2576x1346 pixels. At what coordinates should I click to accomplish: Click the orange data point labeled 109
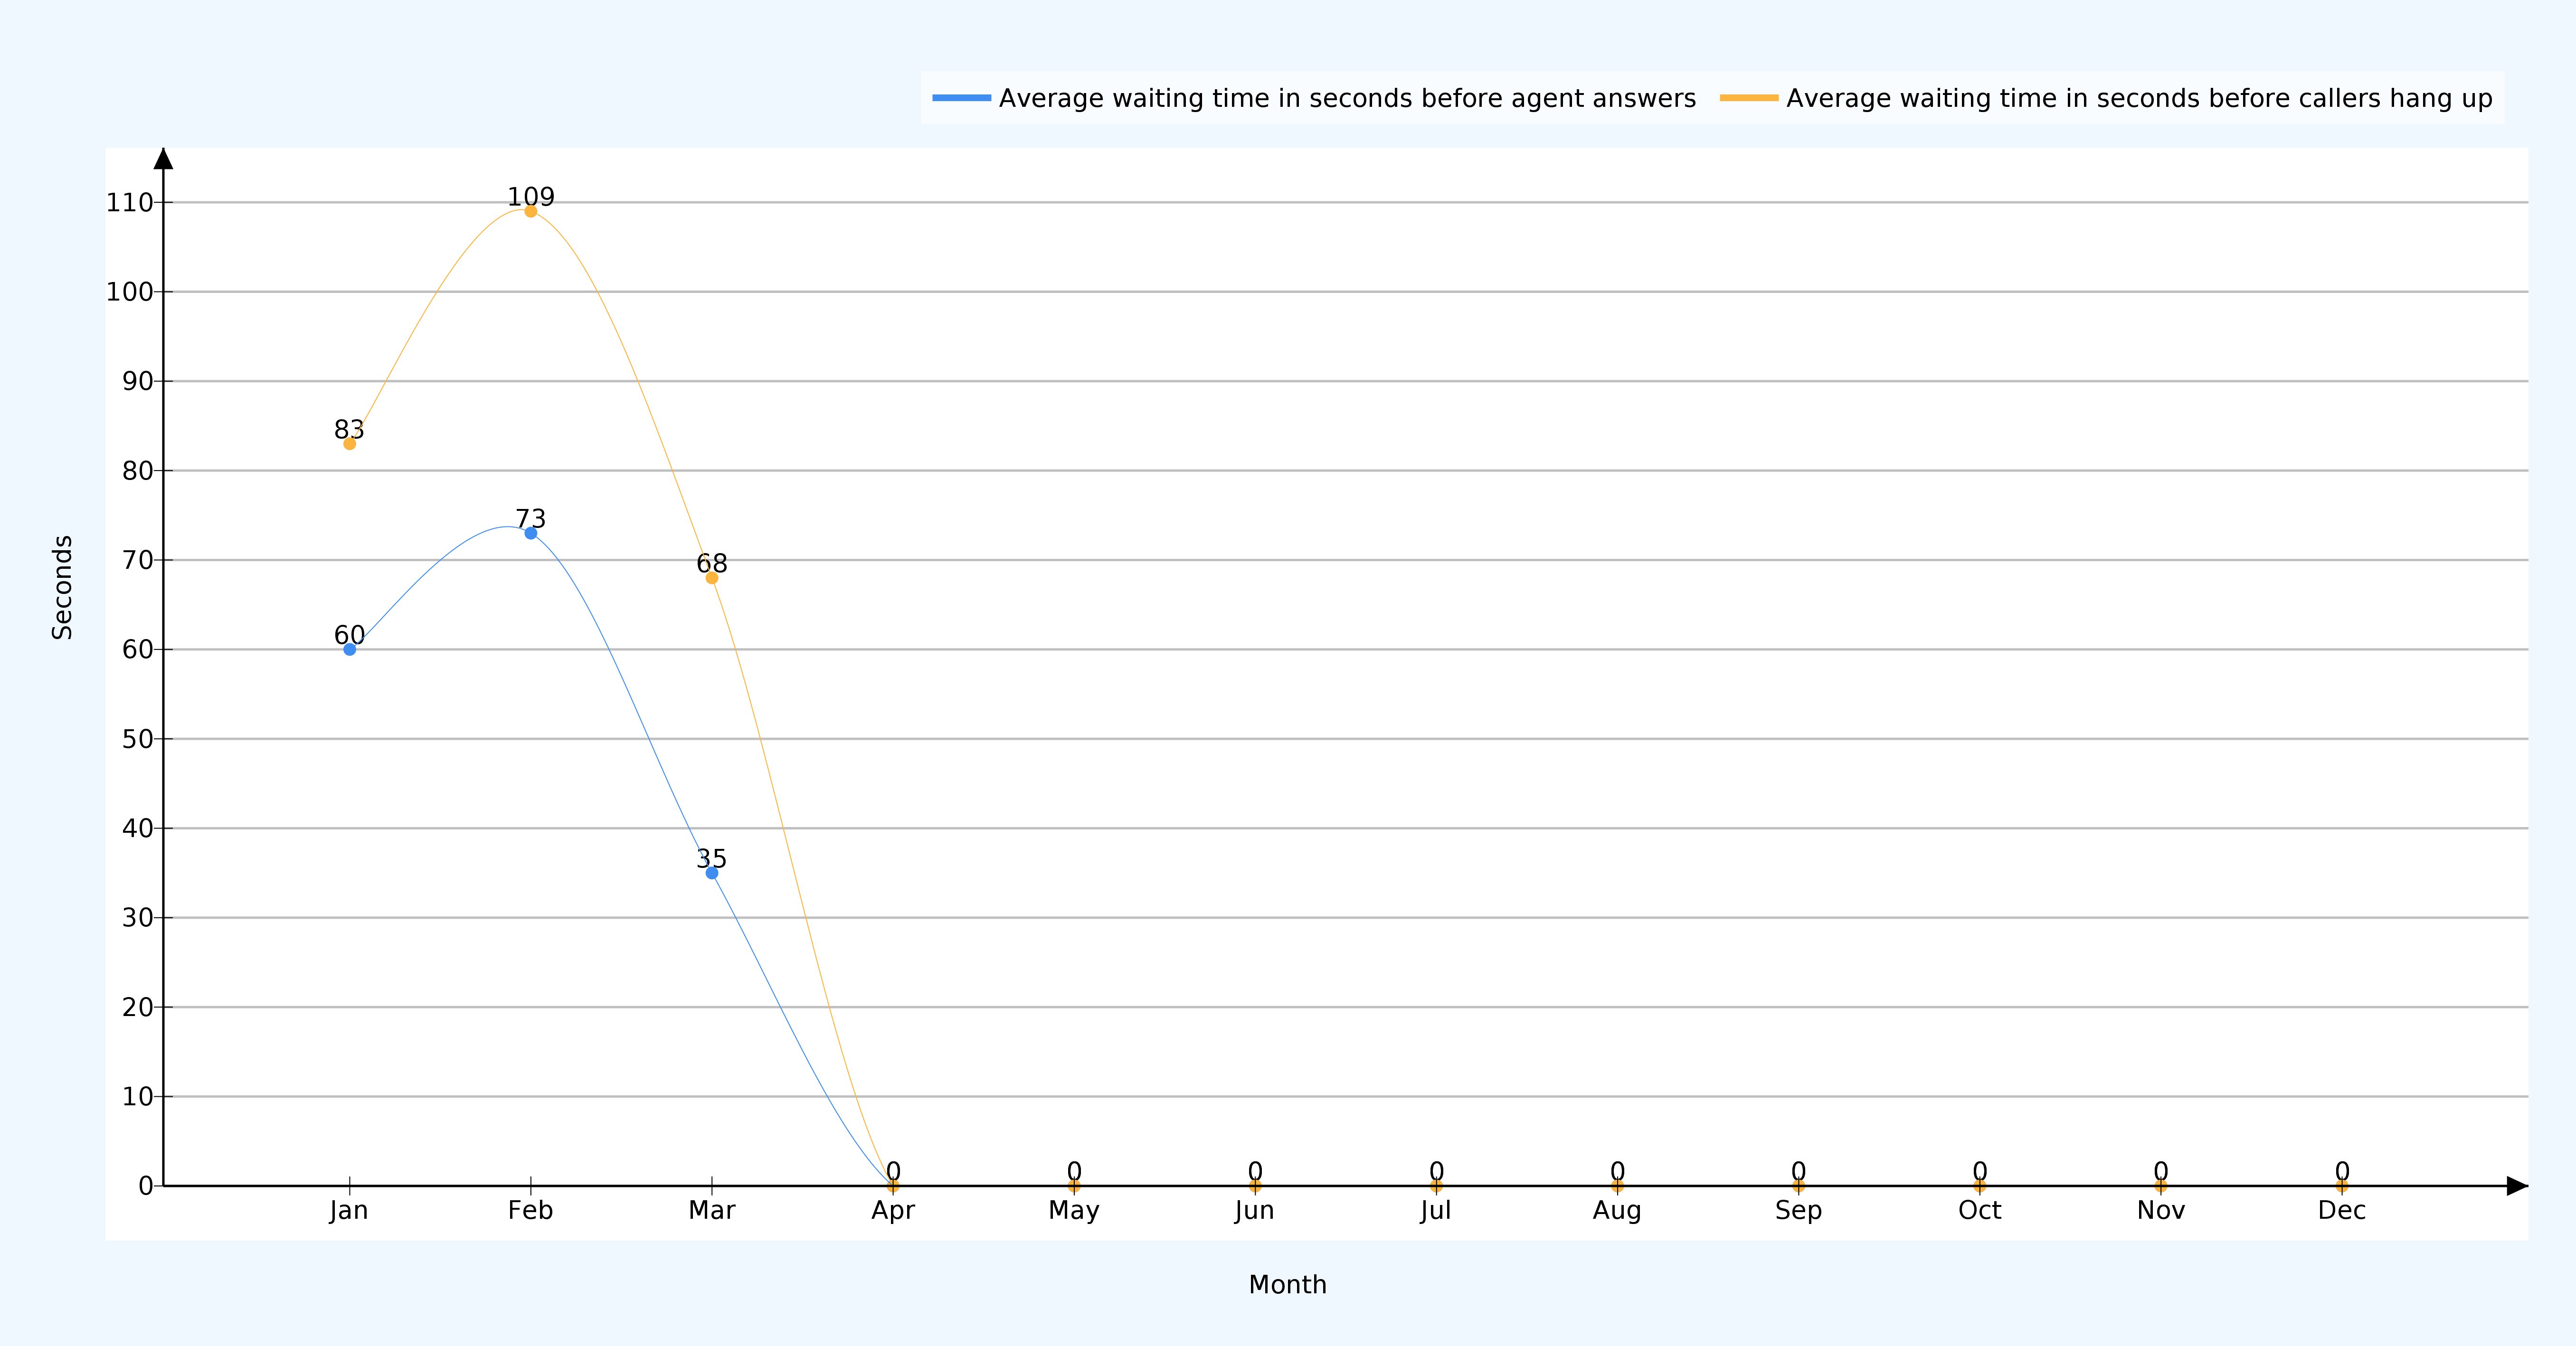(531, 211)
